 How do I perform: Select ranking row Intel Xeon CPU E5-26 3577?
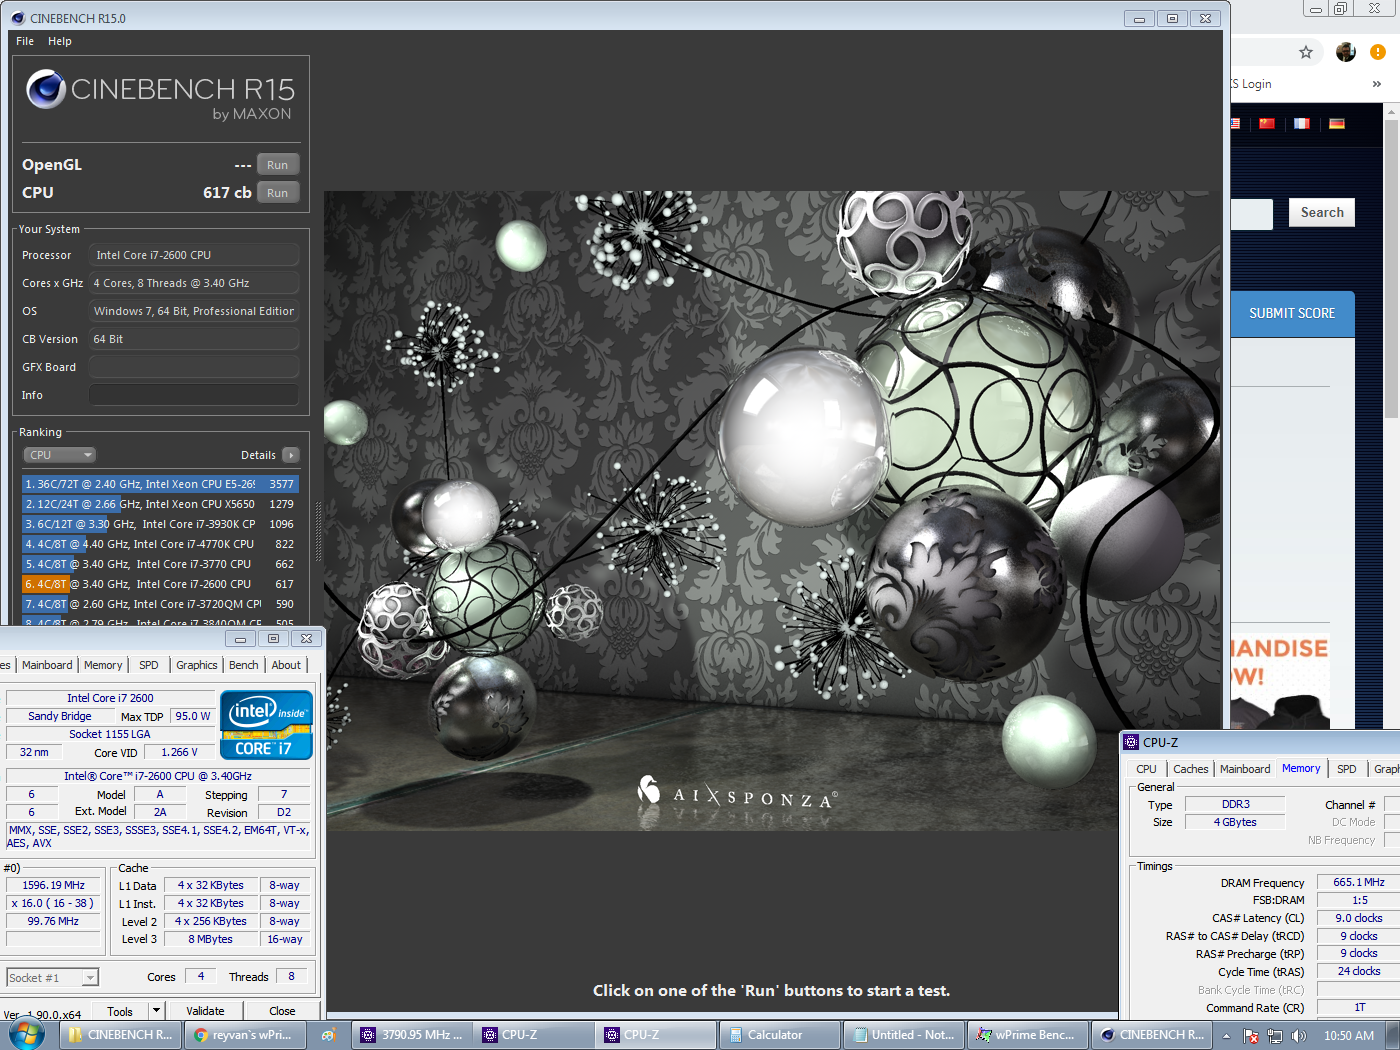pyautogui.click(x=161, y=484)
